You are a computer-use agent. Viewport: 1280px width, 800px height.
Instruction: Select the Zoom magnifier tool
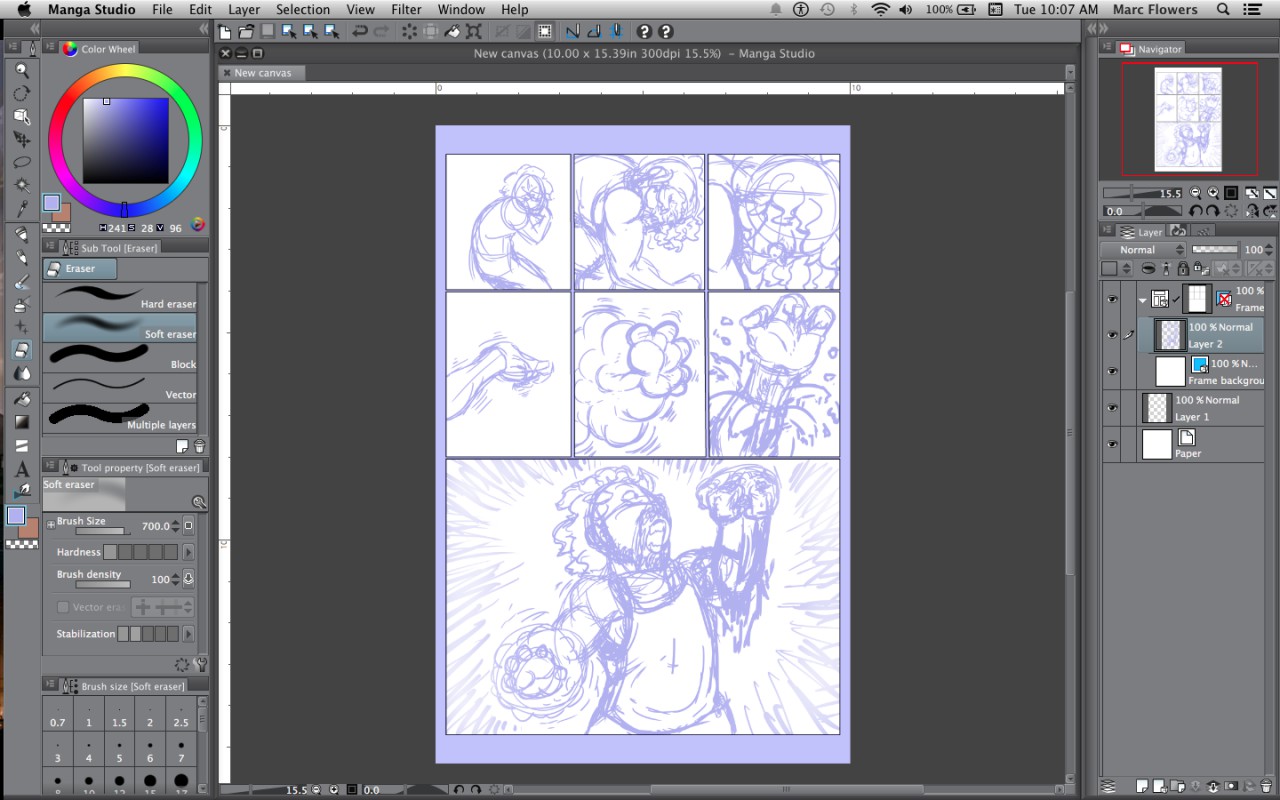coord(21,70)
